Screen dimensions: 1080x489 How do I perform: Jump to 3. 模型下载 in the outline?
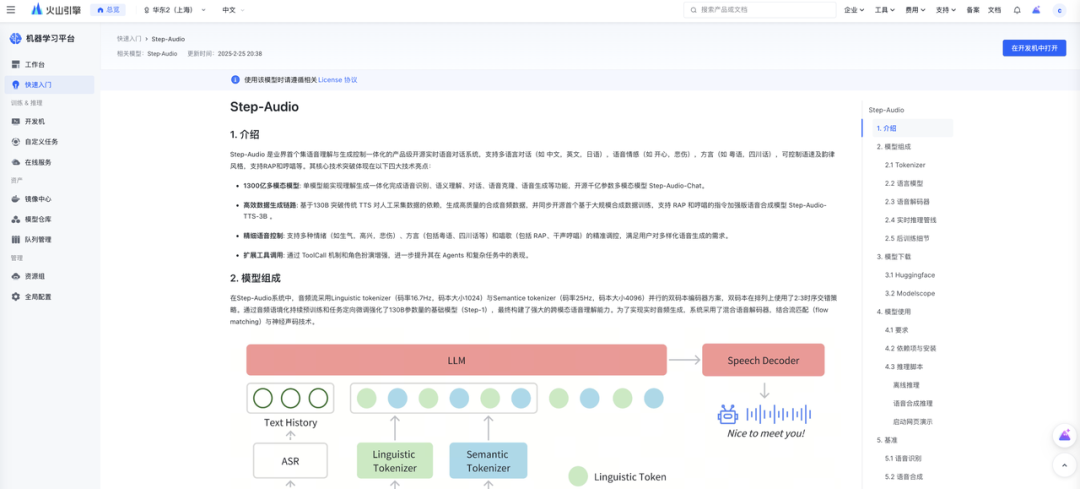pyautogui.click(x=893, y=256)
